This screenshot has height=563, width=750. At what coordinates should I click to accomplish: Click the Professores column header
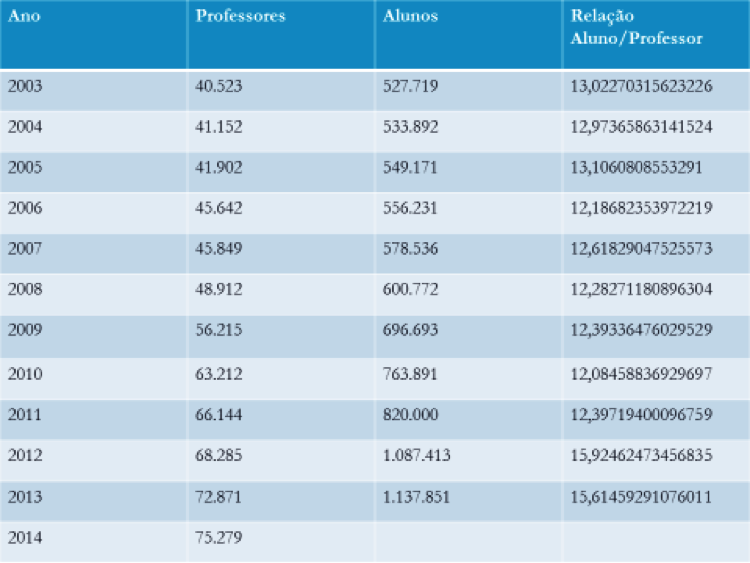pyautogui.click(x=240, y=17)
